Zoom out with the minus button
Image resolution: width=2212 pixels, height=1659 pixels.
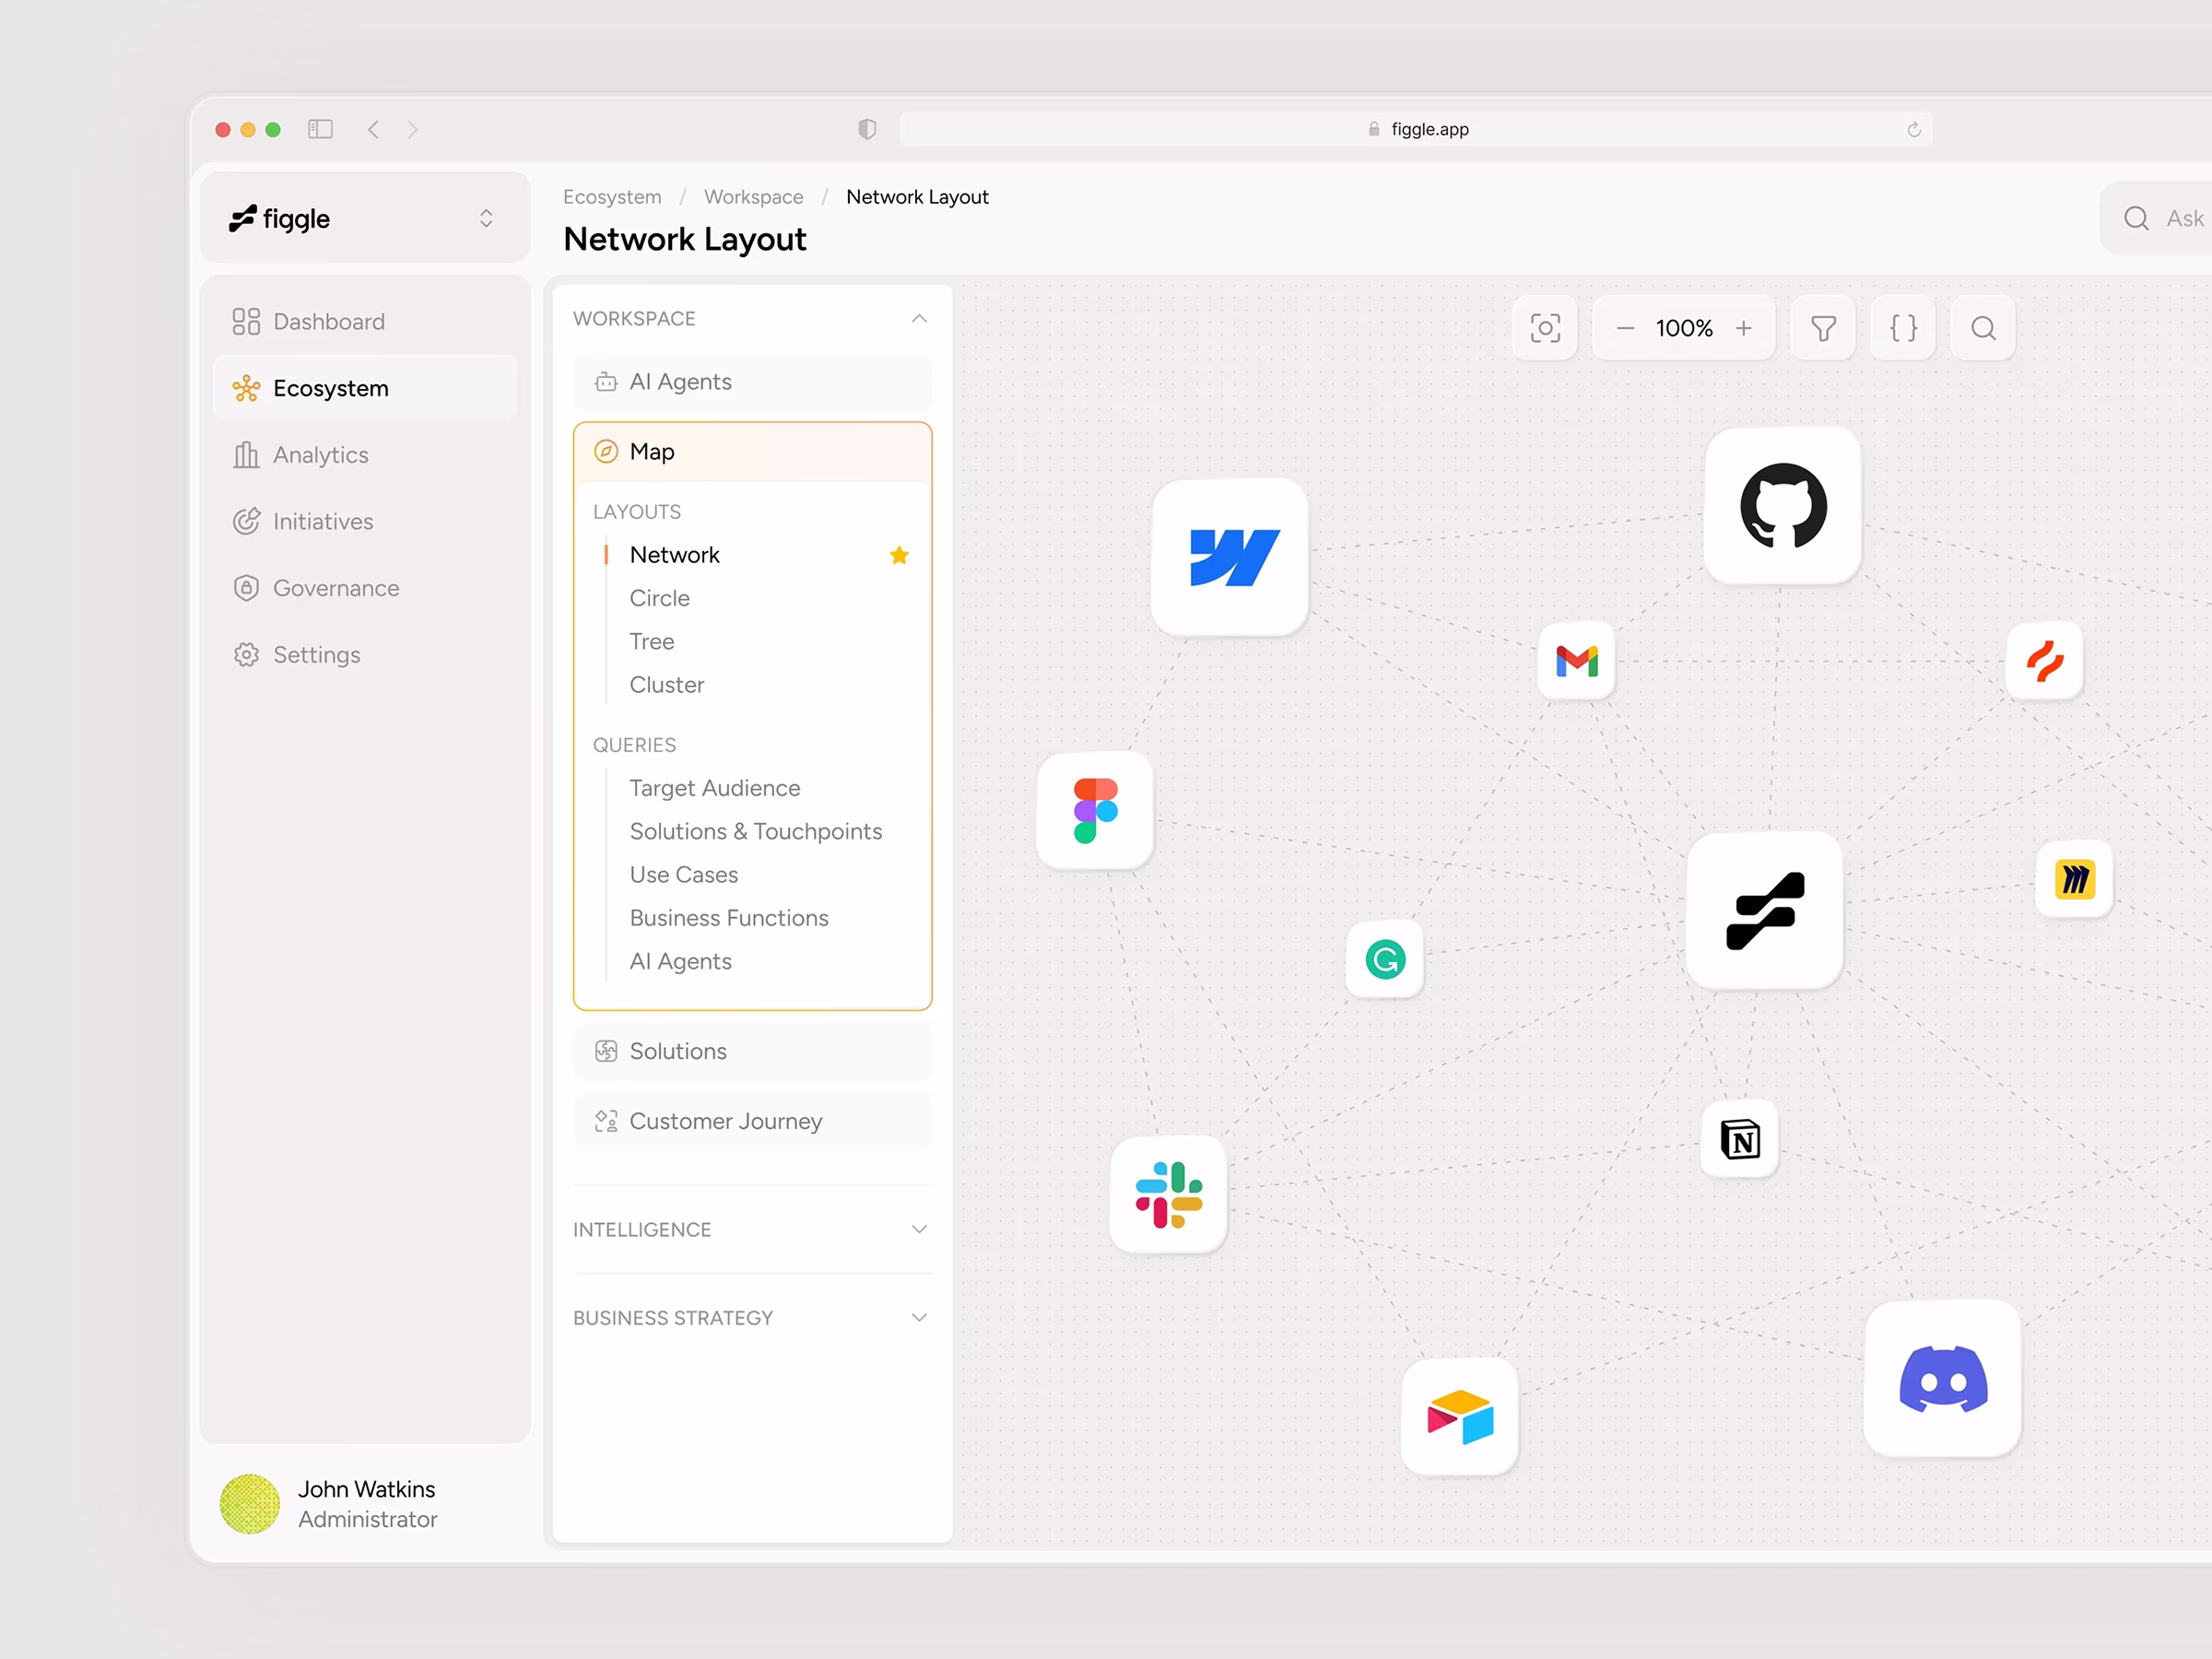pyautogui.click(x=1626, y=328)
